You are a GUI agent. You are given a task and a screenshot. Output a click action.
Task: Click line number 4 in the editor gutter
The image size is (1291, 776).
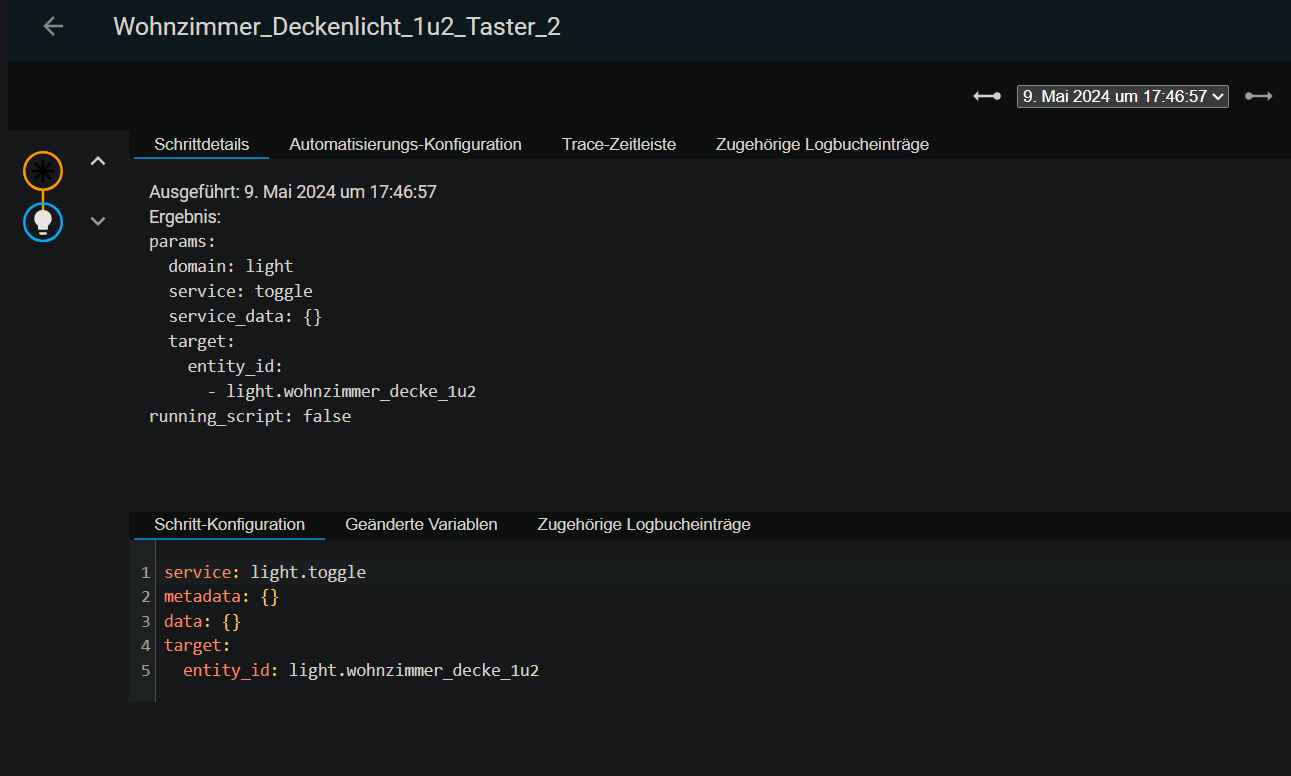(145, 646)
